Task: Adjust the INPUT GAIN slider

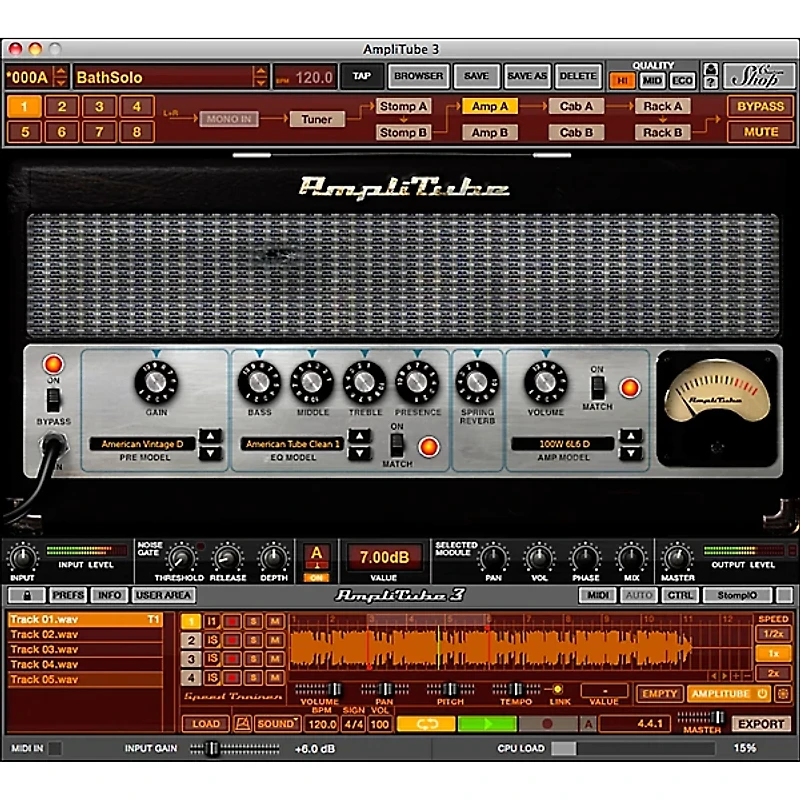Action: [x=213, y=747]
